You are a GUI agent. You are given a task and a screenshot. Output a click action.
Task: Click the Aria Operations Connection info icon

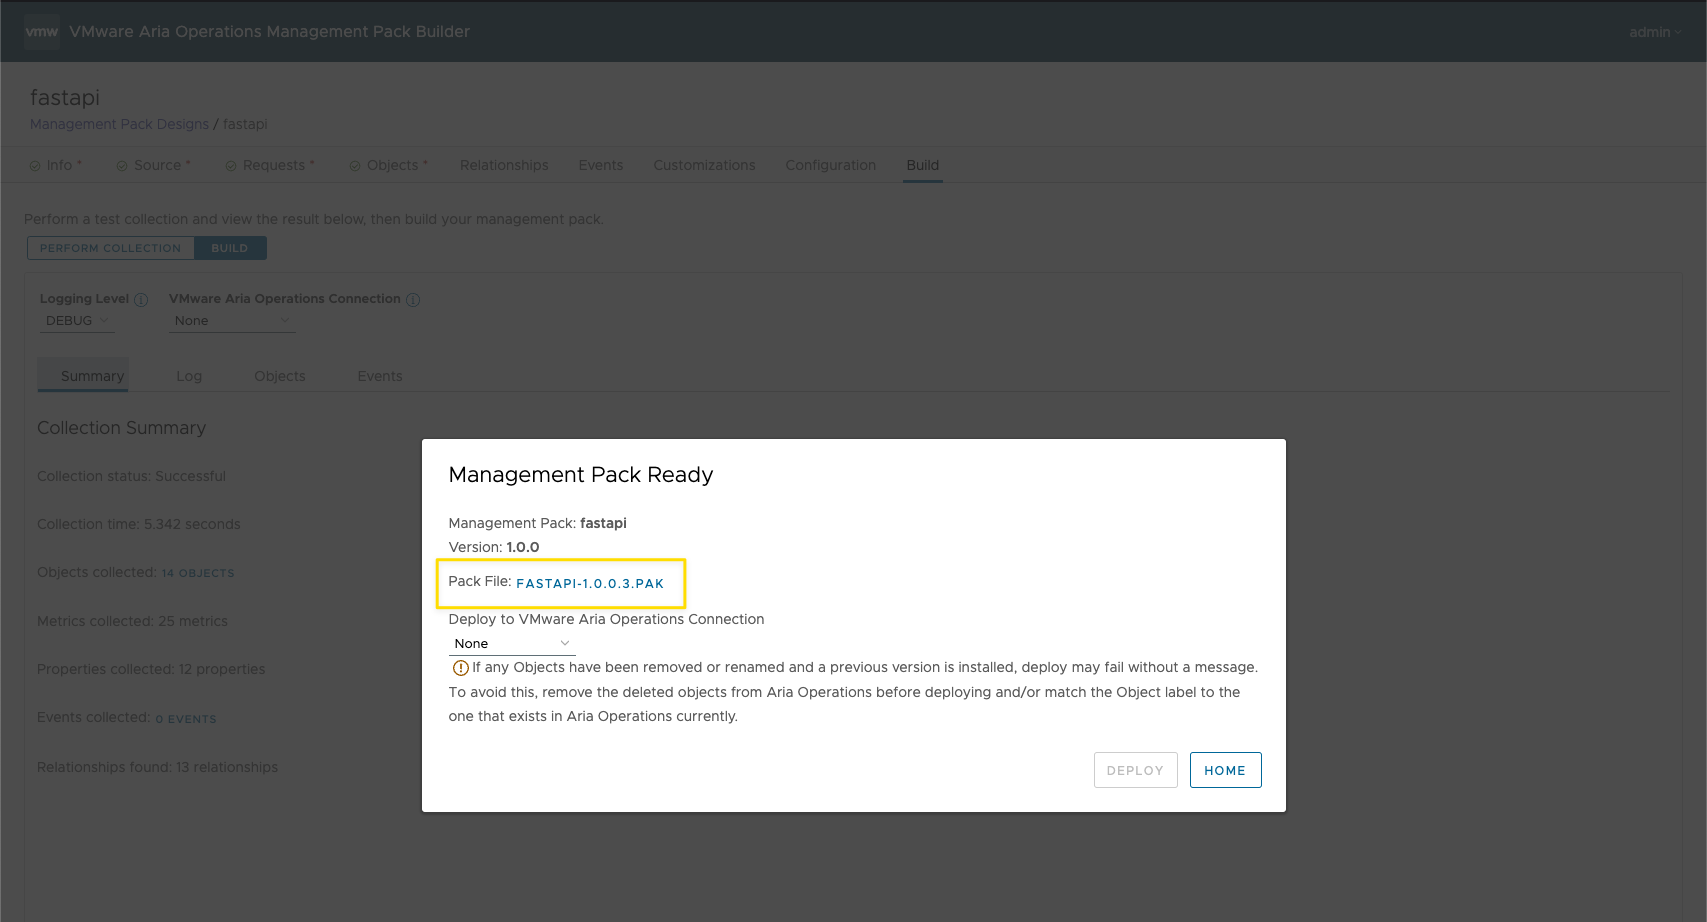[413, 300]
